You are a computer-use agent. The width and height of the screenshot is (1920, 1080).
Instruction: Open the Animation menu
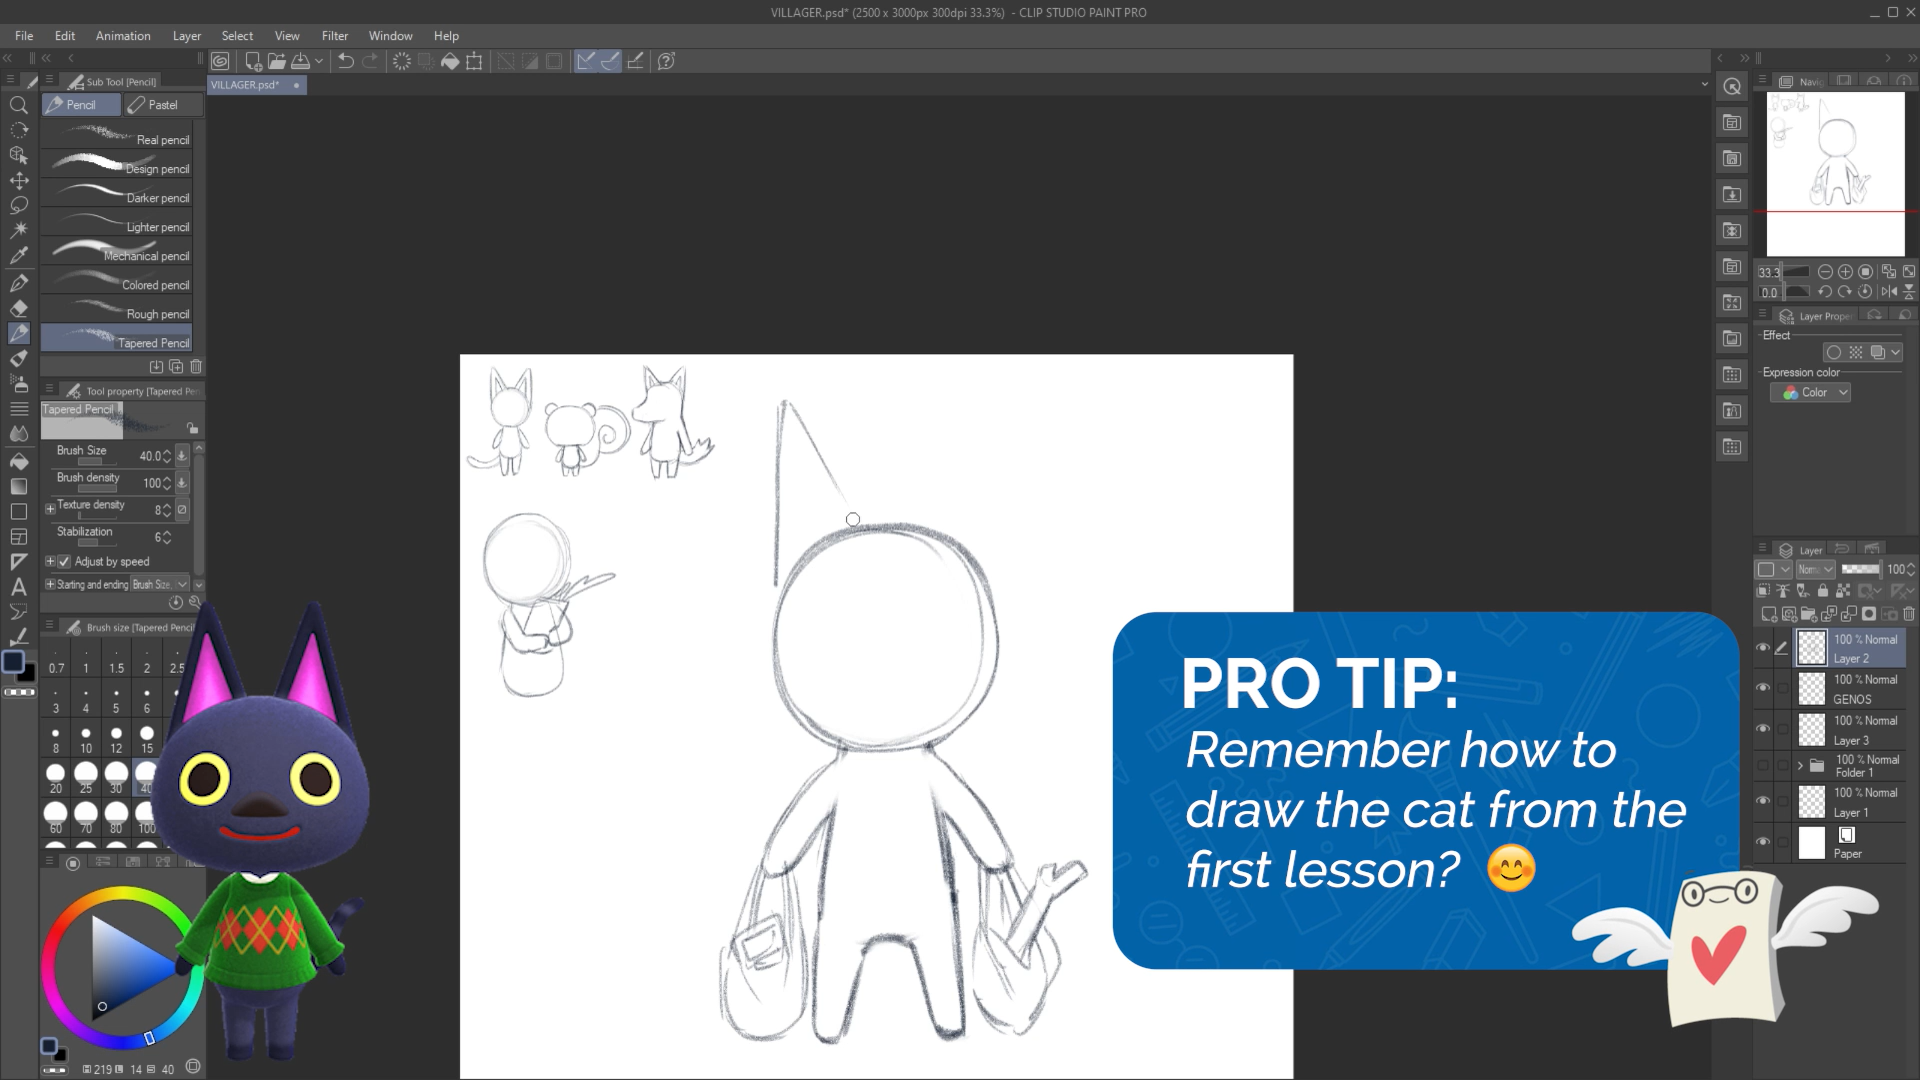123,36
